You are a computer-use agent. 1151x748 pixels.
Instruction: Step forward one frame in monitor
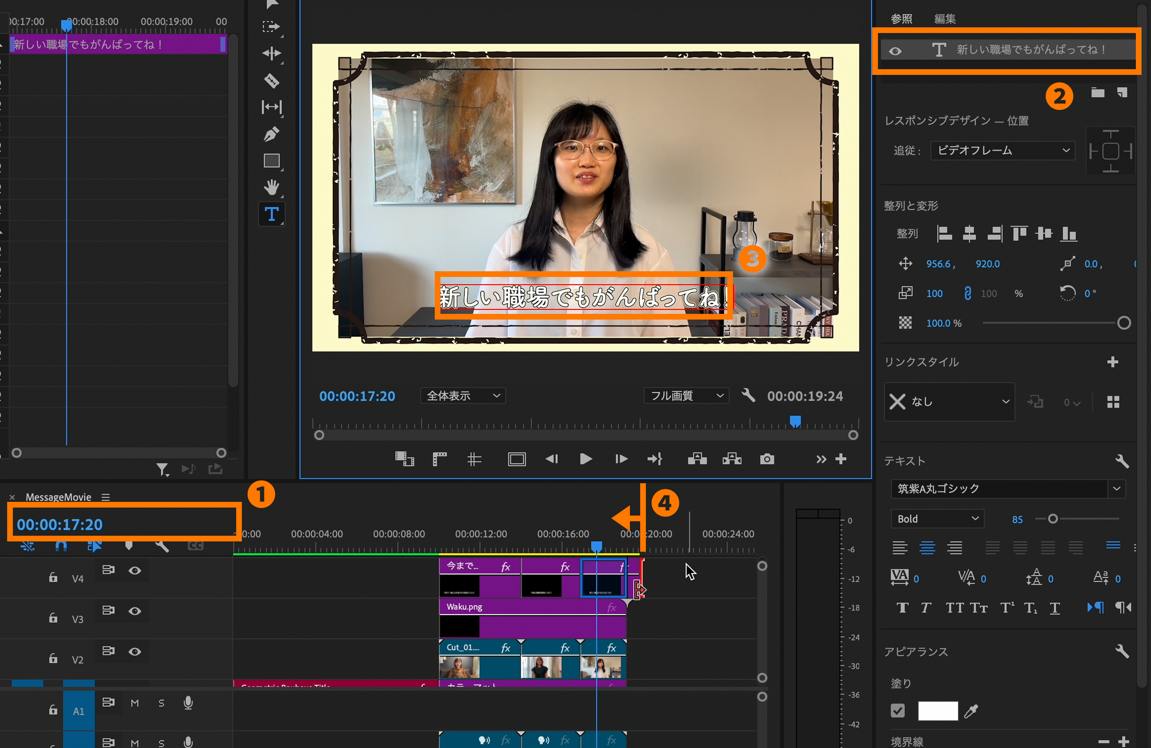[621, 459]
